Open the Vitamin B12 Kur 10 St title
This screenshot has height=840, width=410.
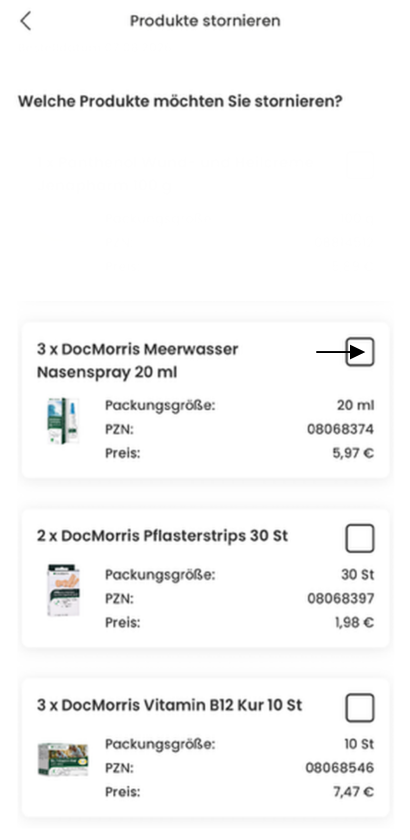[x=169, y=704]
